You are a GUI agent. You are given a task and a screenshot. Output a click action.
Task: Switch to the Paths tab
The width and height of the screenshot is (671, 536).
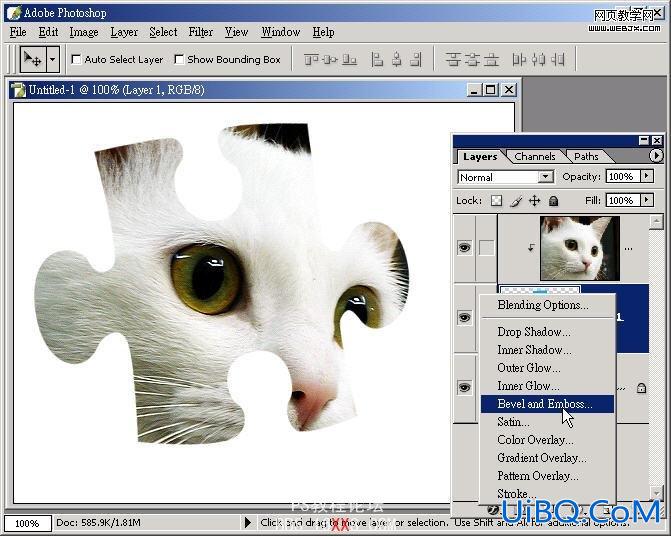586,157
